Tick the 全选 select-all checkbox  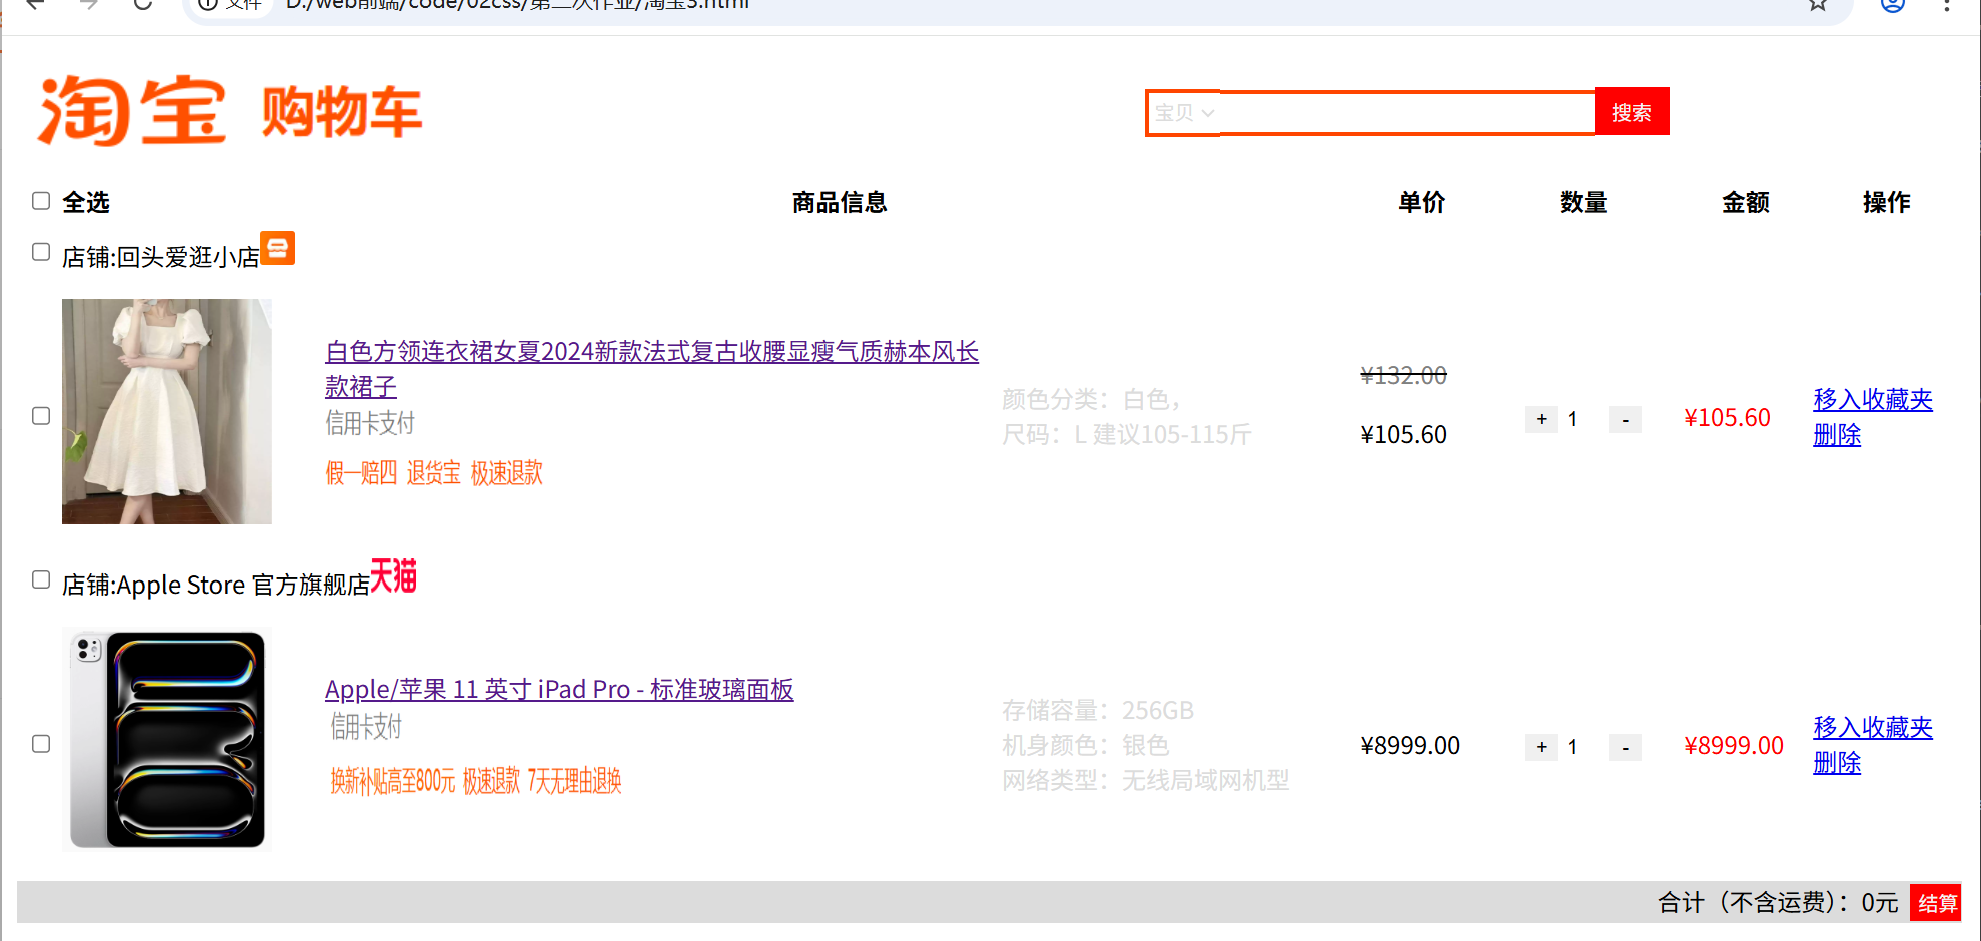tap(41, 201)
